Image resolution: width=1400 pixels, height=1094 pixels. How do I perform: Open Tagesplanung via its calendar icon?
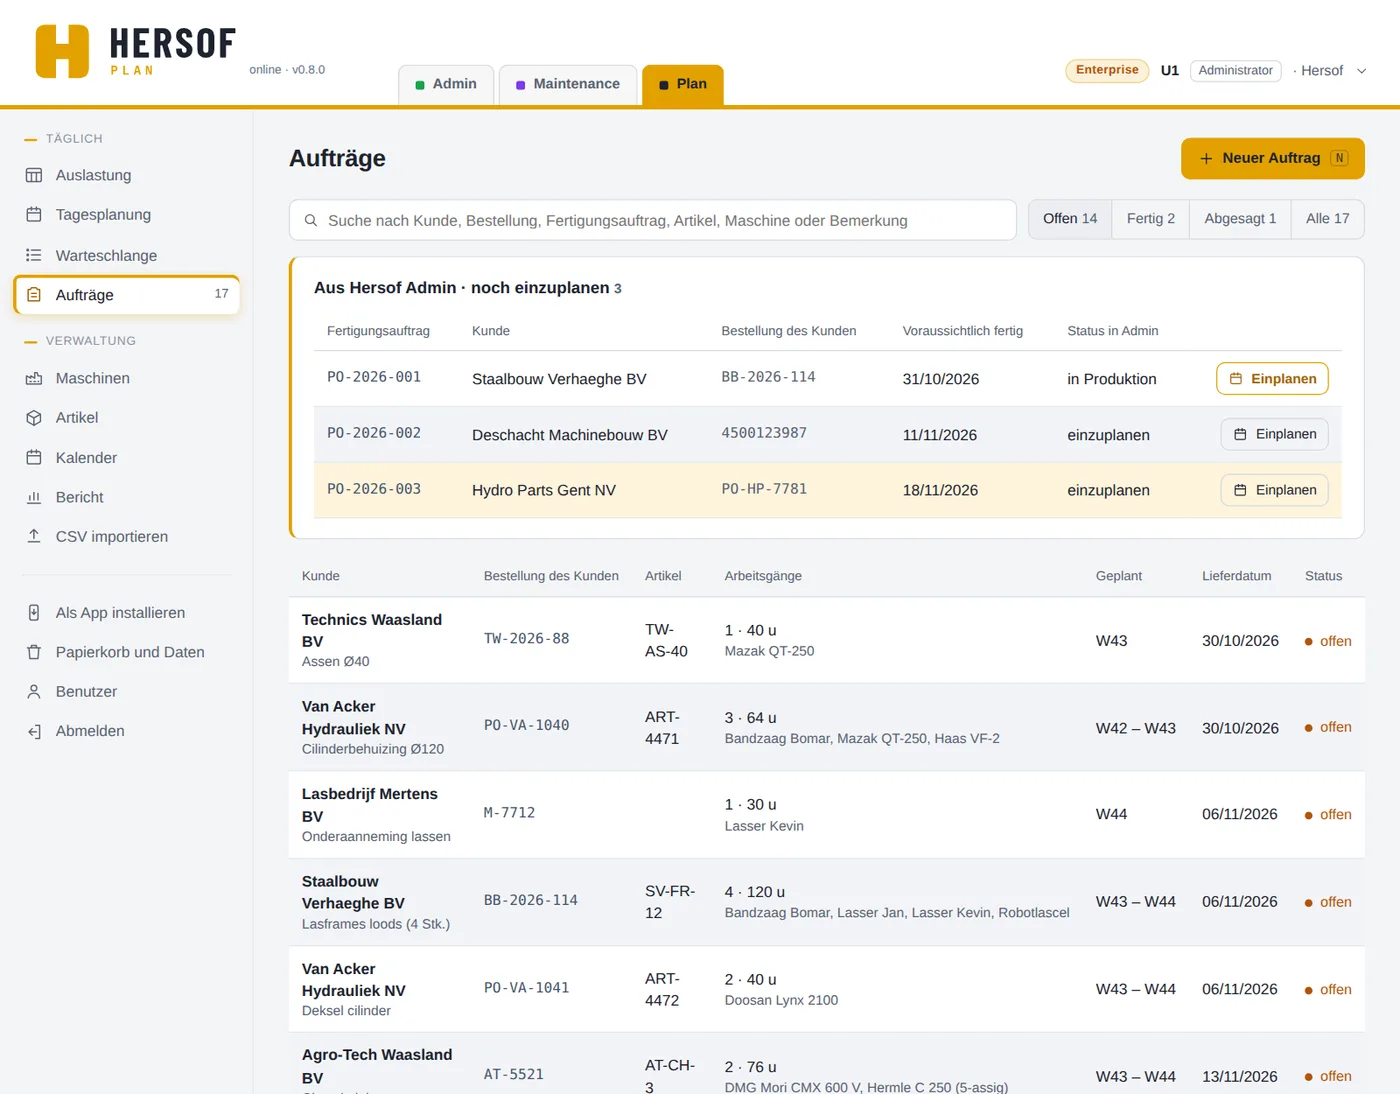[x=34, y=215]
